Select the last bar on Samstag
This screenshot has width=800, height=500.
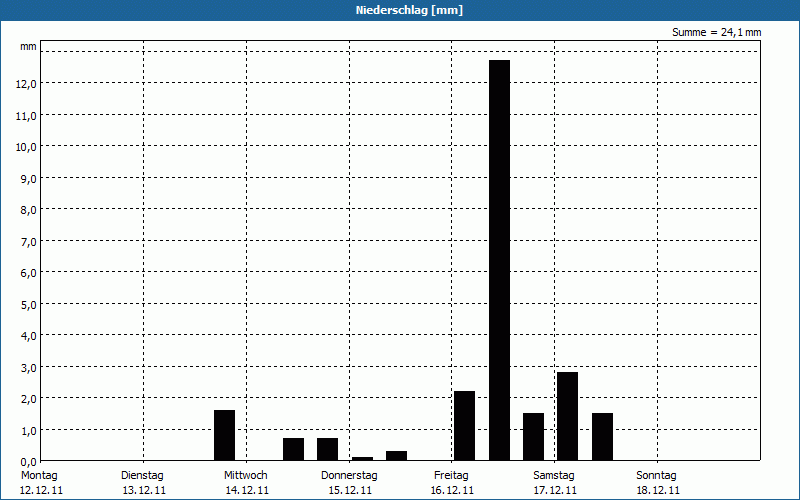[603, 437]
